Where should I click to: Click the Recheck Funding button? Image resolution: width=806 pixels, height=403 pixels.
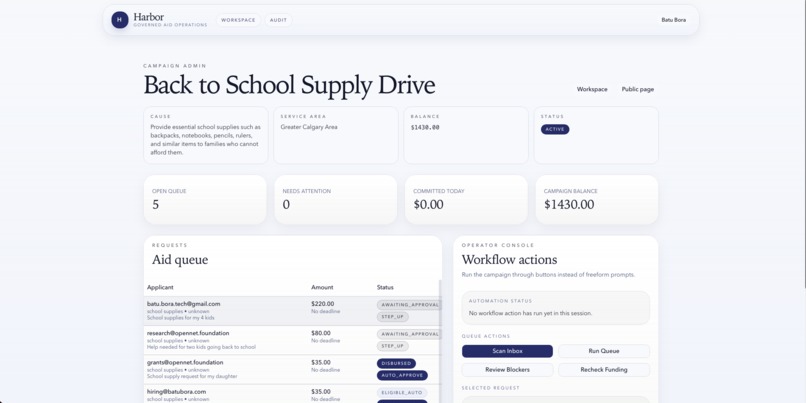(x=604, y=370)
